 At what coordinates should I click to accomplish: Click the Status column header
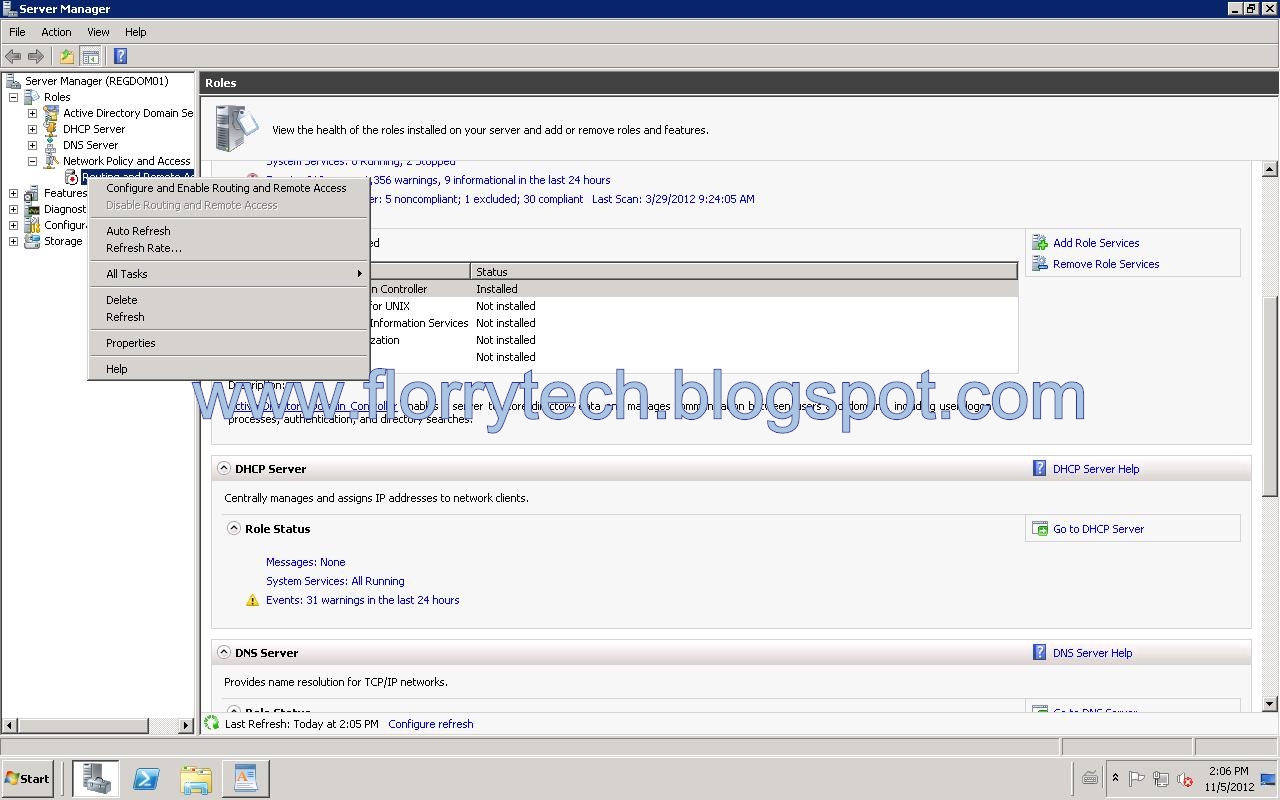pyautogui.click(x=743, y=272)
